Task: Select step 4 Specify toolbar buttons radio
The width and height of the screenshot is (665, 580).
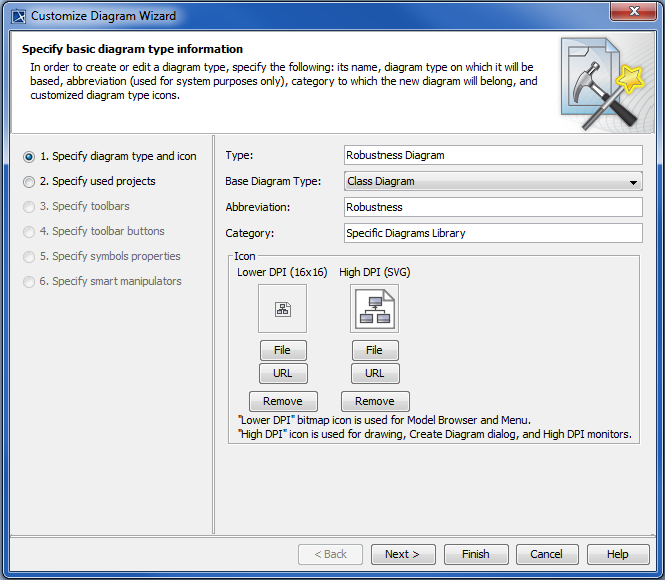Action: pyautogui.click(x=29, y=231)
